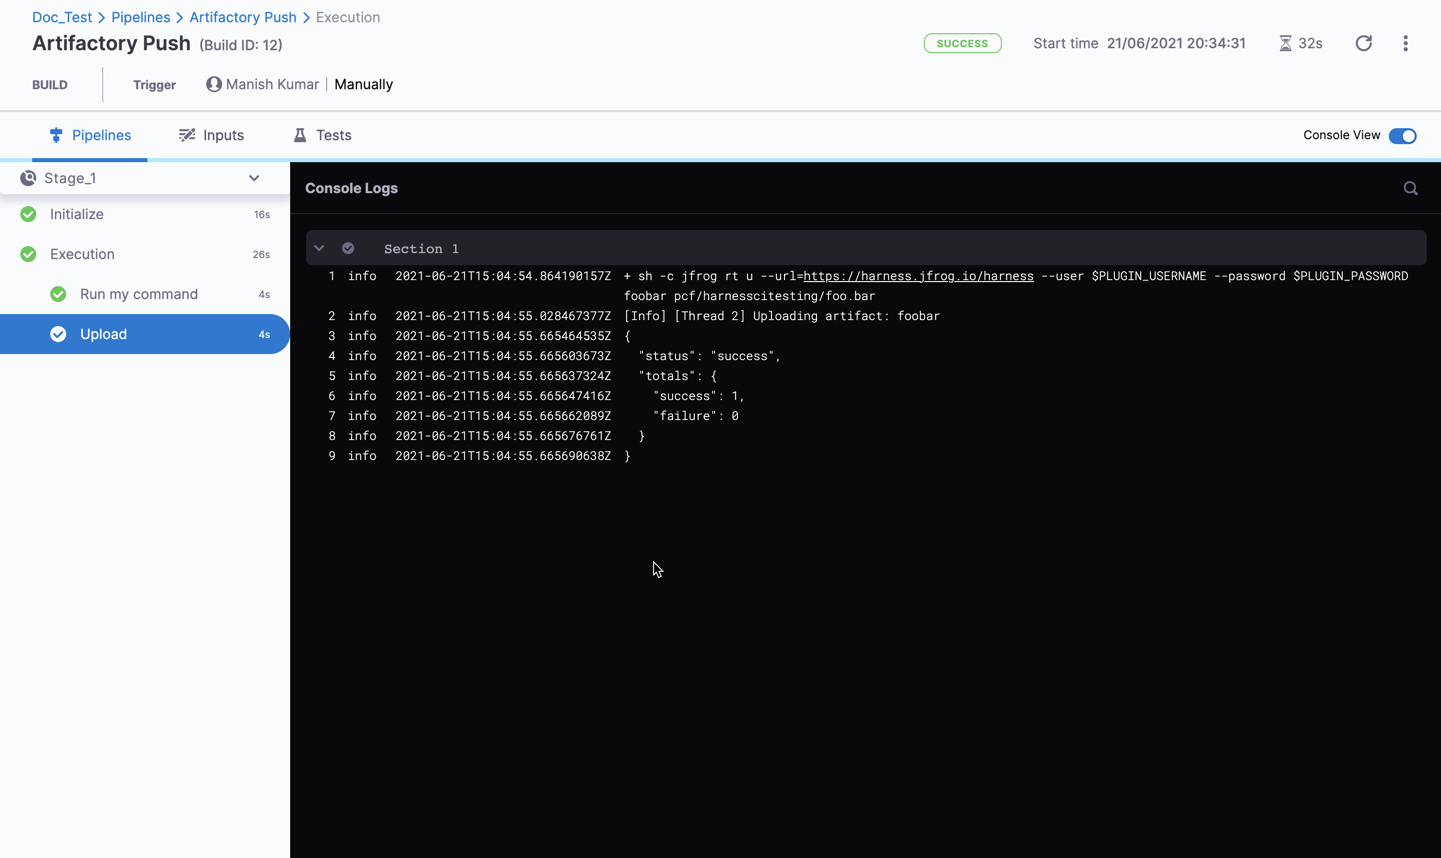This screenshot has width=1441, height=858.
Task: Click the Section 1 status check icon
Action: [x=348, y=248]
